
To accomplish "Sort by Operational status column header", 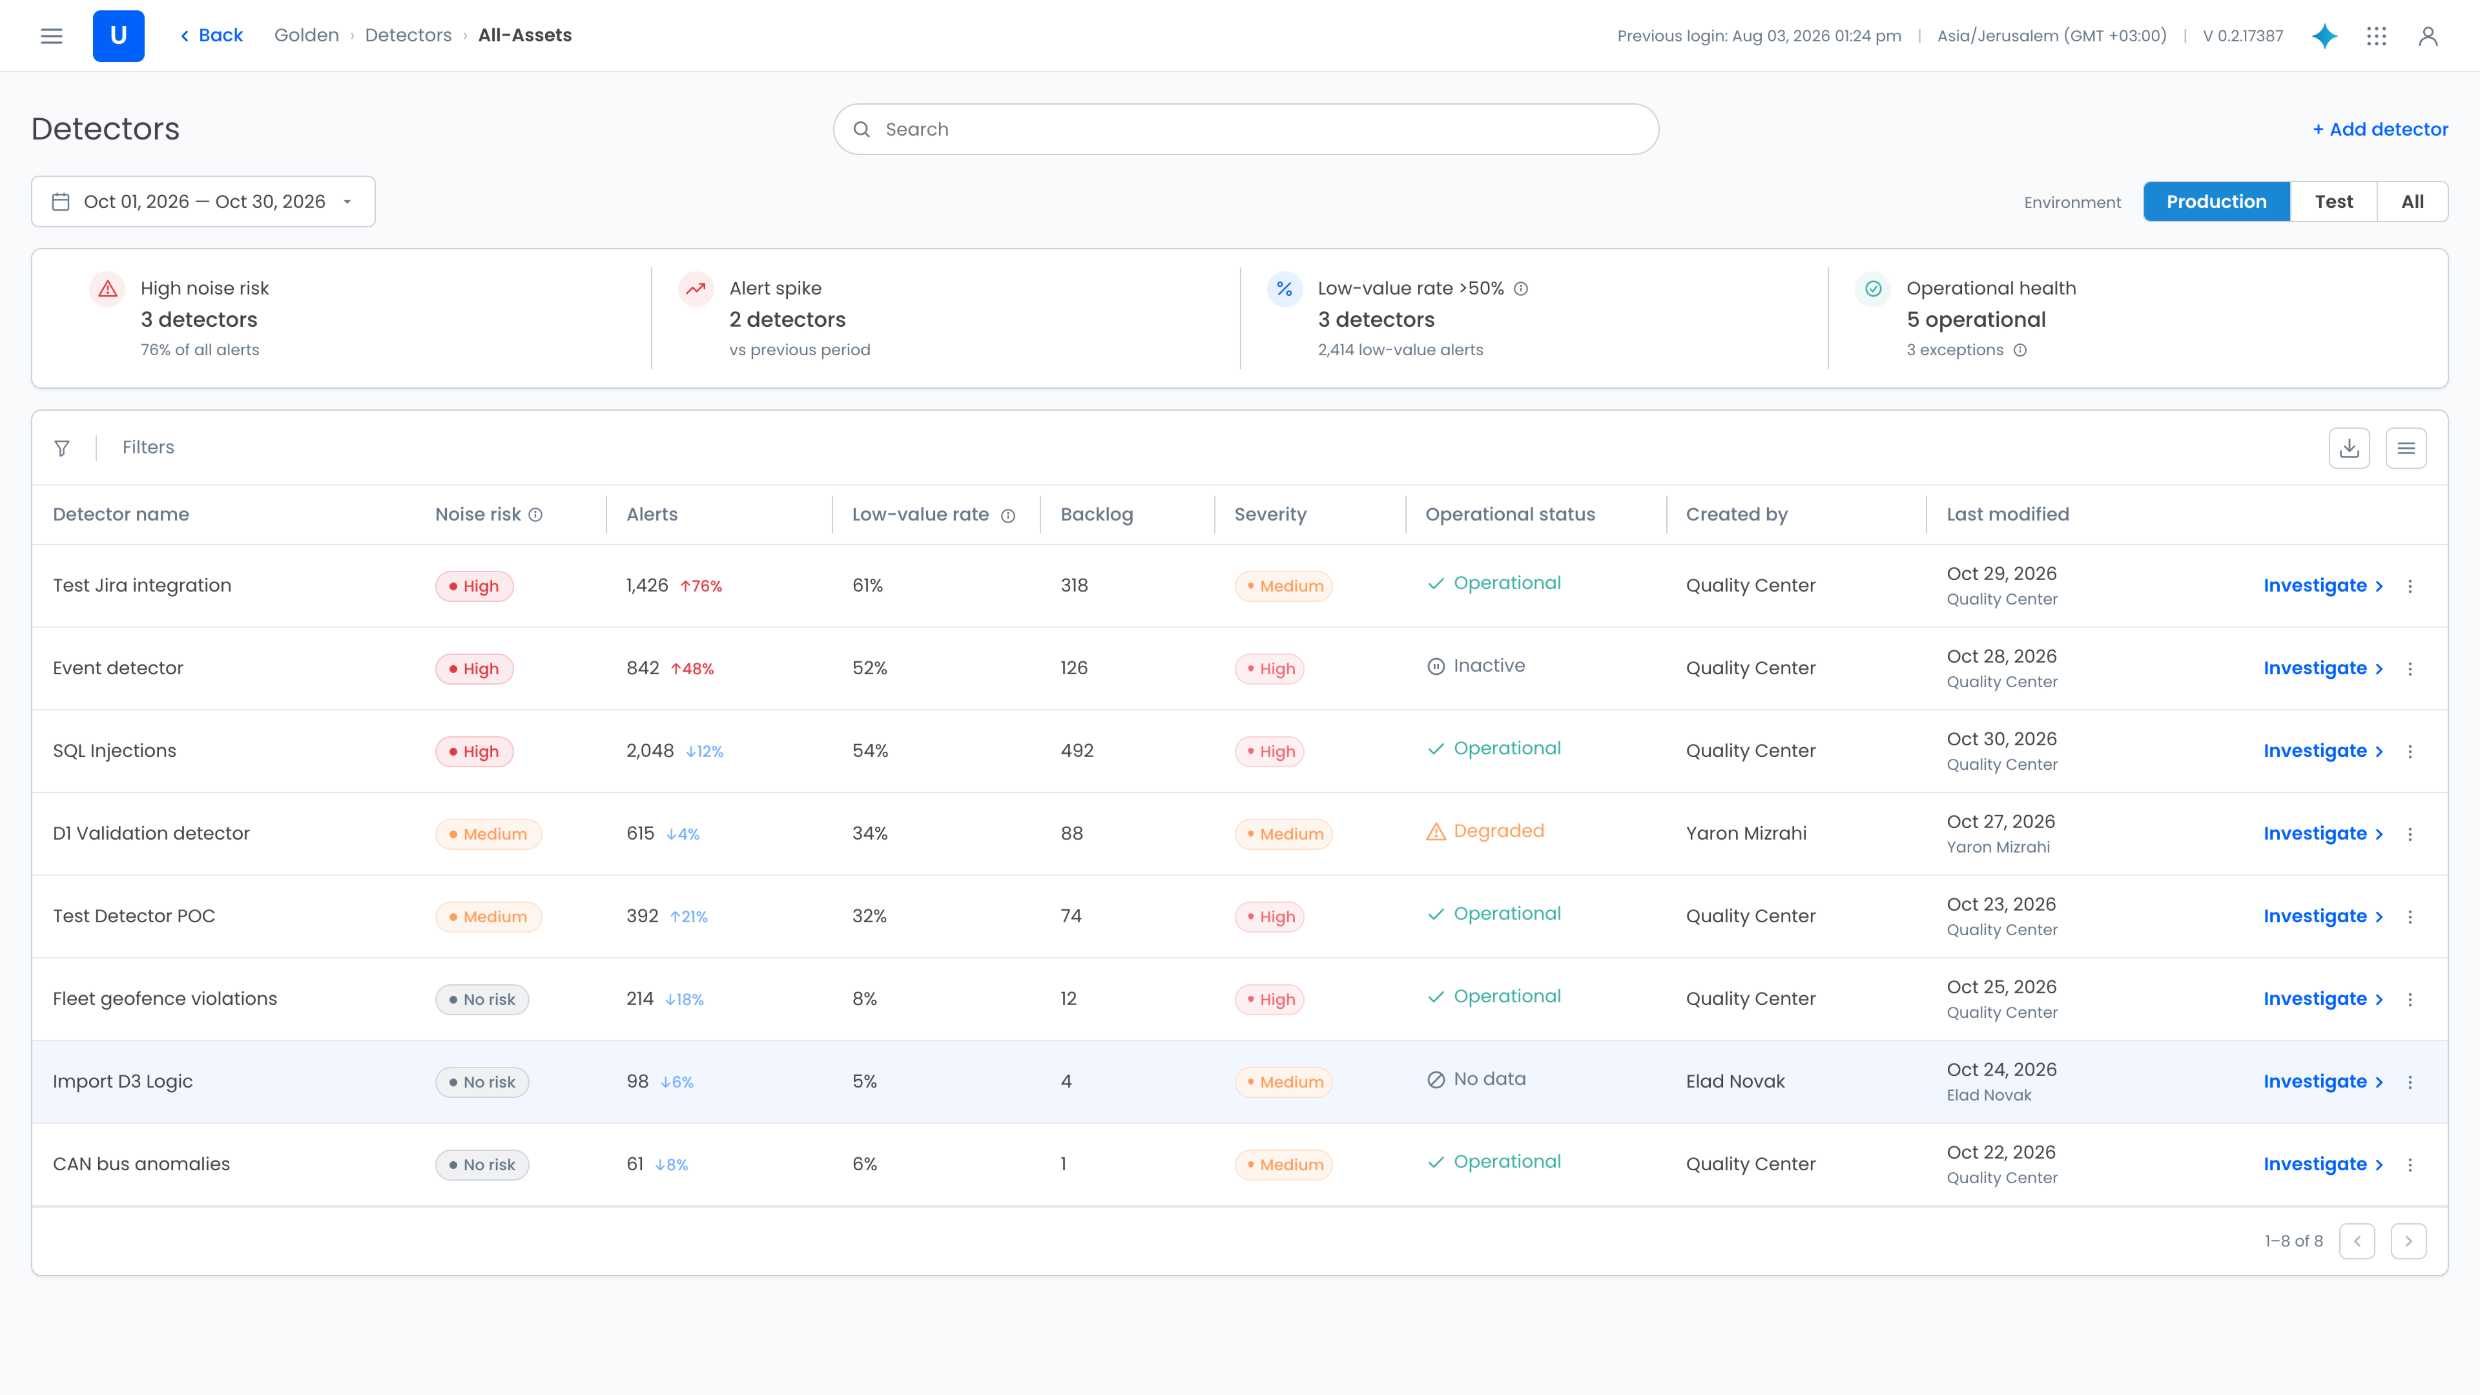I will coord(1510,514).
